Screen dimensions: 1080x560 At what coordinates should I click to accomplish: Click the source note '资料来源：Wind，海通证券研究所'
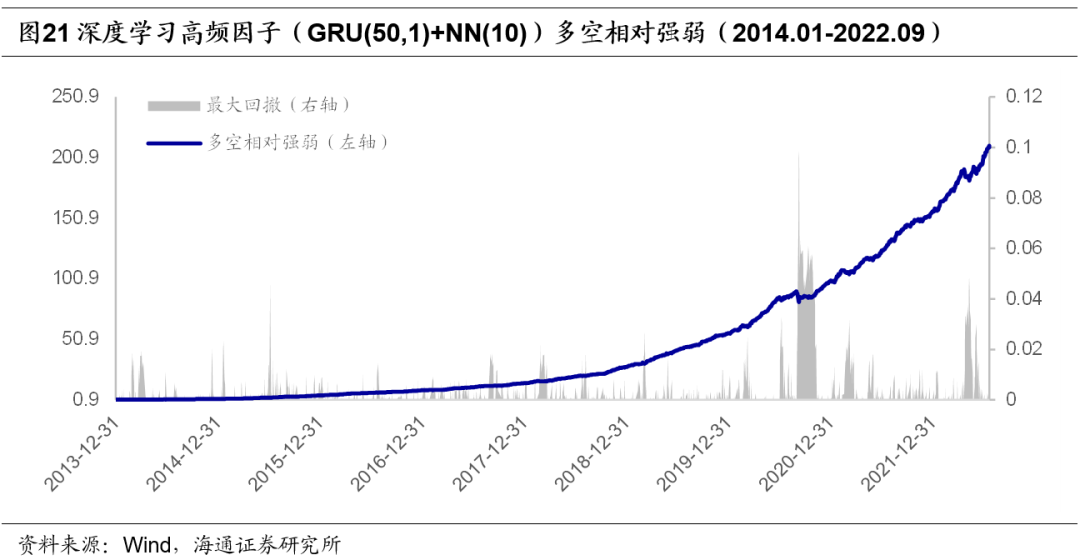180,545
